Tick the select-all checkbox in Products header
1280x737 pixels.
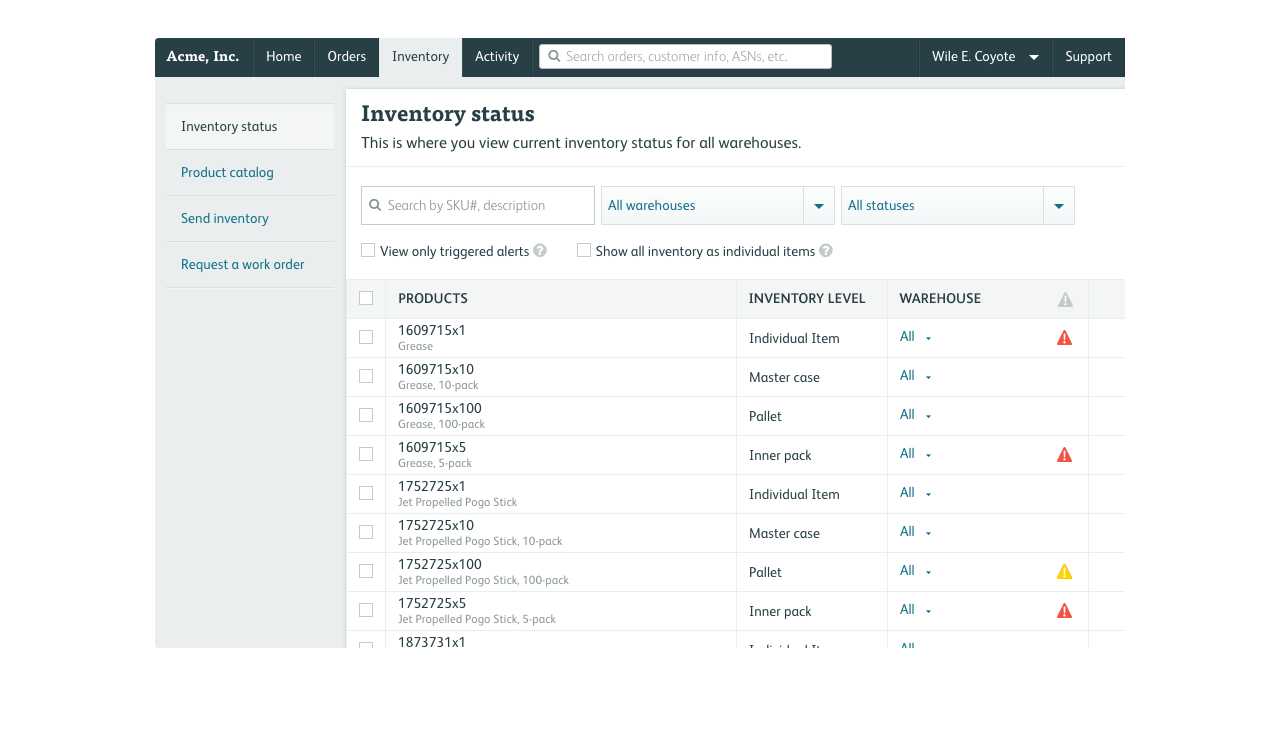(x=366, y=298)
